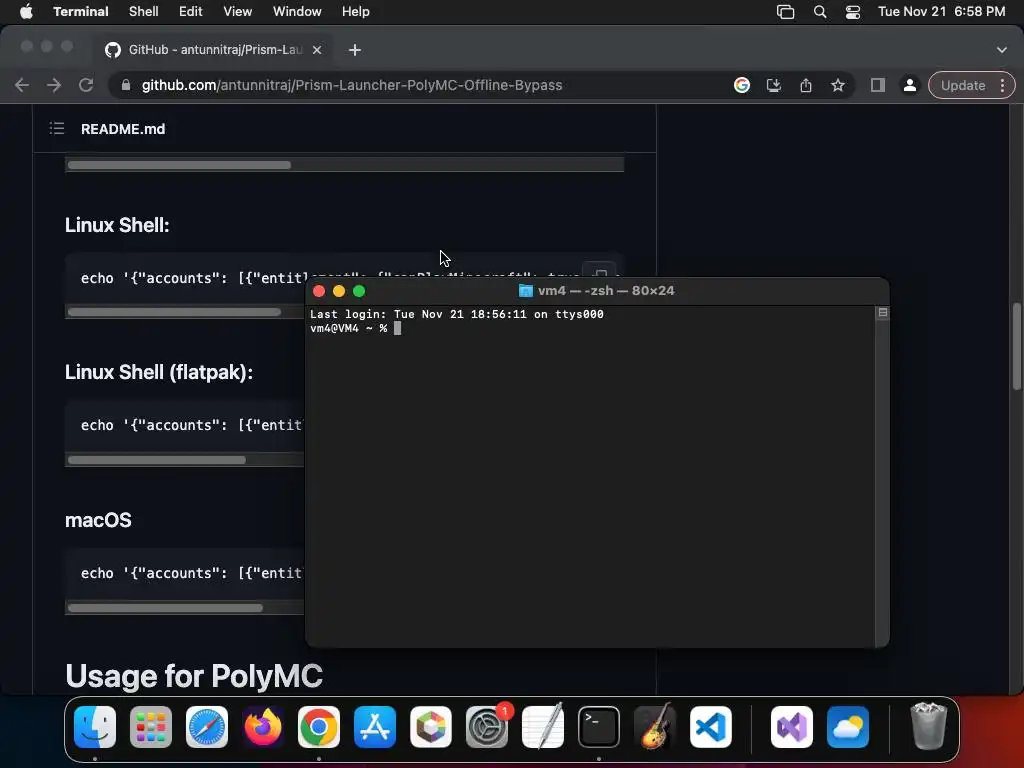Open App Store from the Dock
Viewport: 1024px width, 768px height.
tap(375, 727)
